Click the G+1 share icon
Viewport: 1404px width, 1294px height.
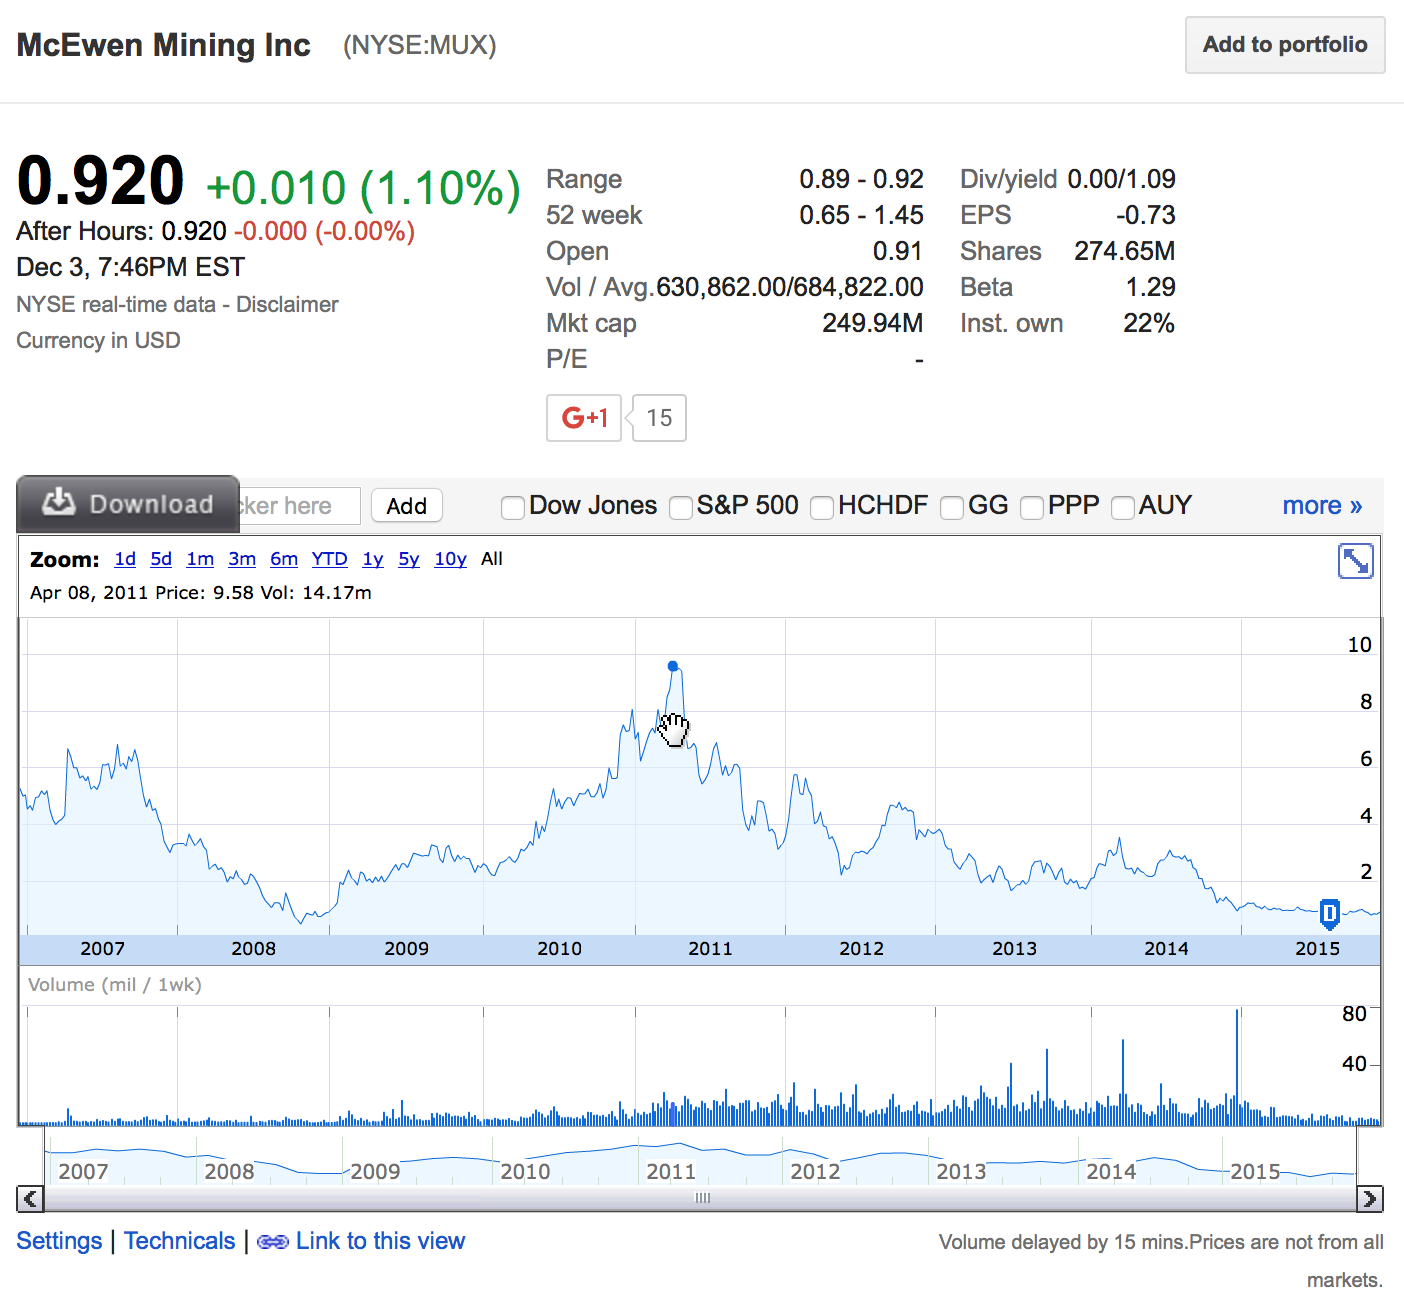[x=583, y=418]
